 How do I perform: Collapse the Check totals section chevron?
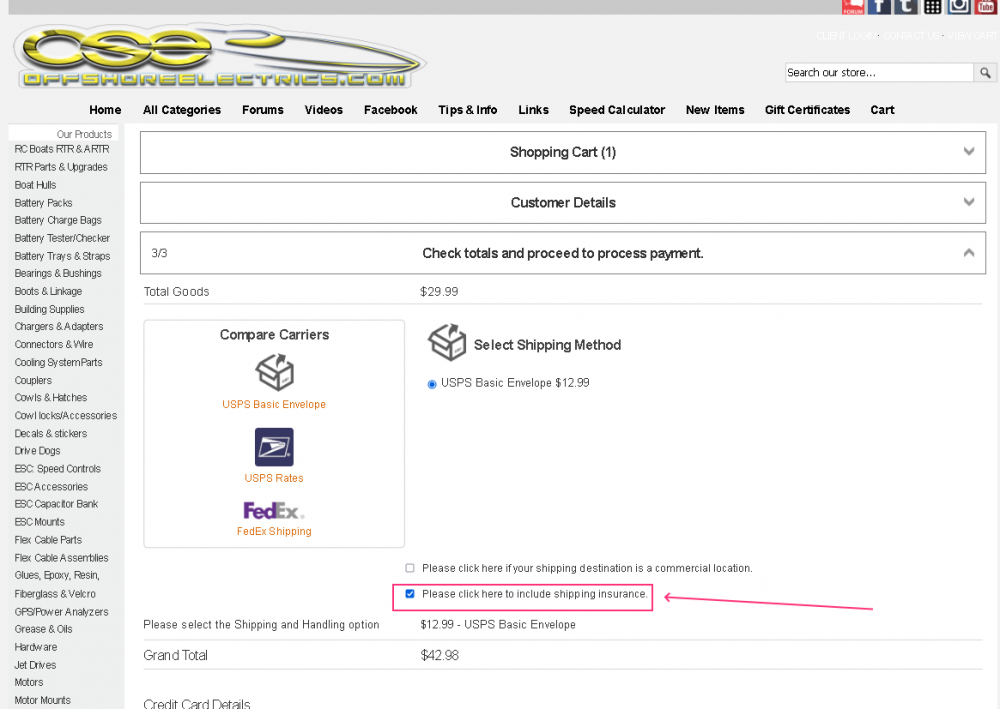pos(968,253)
